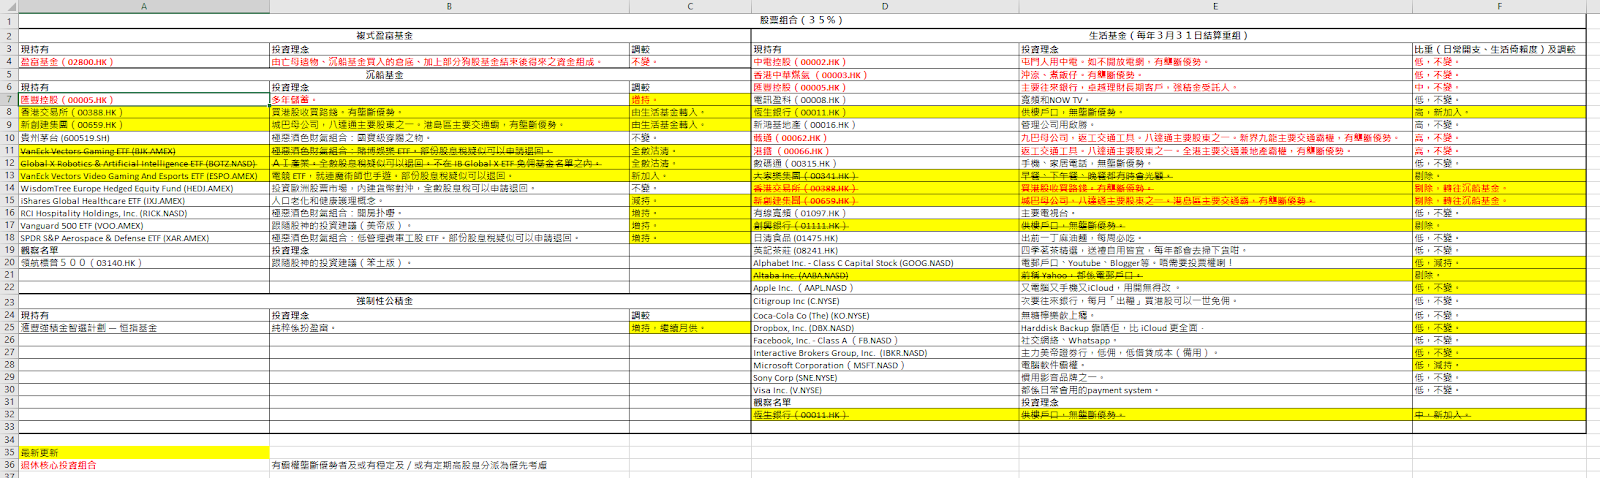The width and height of the screenshot is (1600, 478).
Task: Select cell Interactive Brokers Group, Inc.
Action: 885,352
